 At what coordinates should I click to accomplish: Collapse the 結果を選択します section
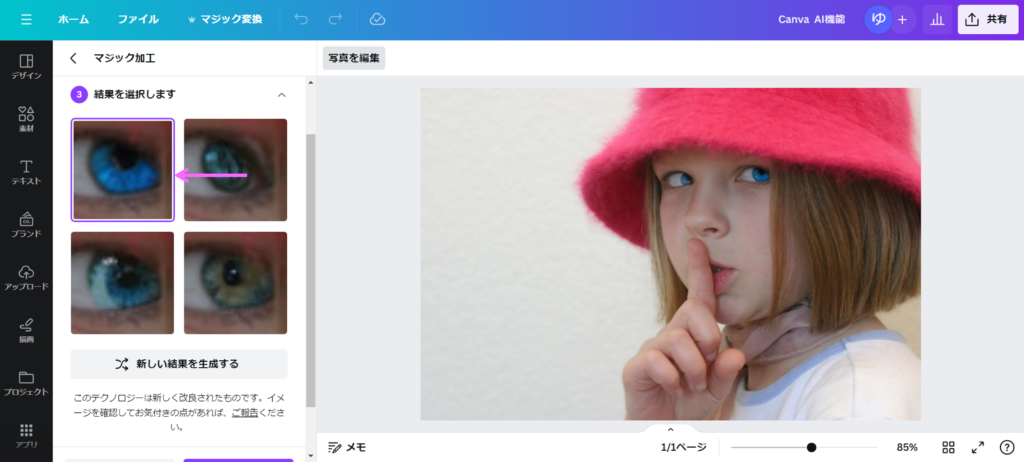coord(281,94)
